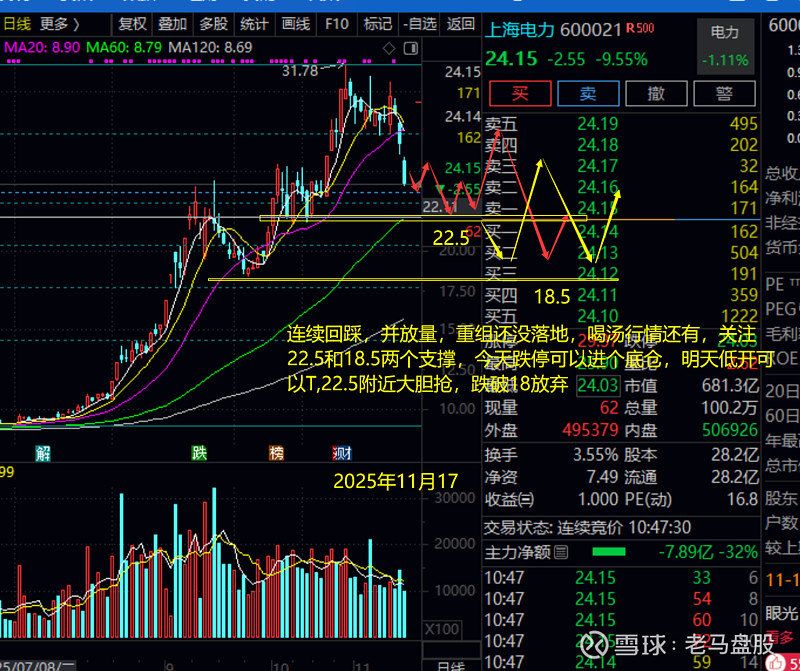Click the 总量 value 100.2万
This screenshot has width=800, height=671.
pos(730,408)
